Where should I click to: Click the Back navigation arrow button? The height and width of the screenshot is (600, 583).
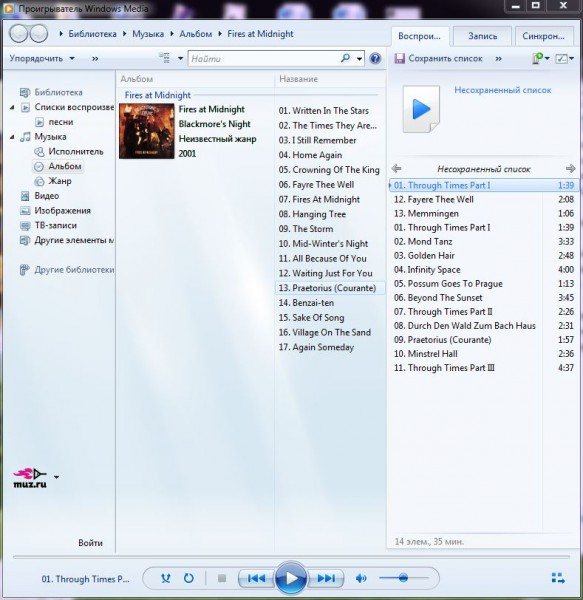click(x=19, y=34)
